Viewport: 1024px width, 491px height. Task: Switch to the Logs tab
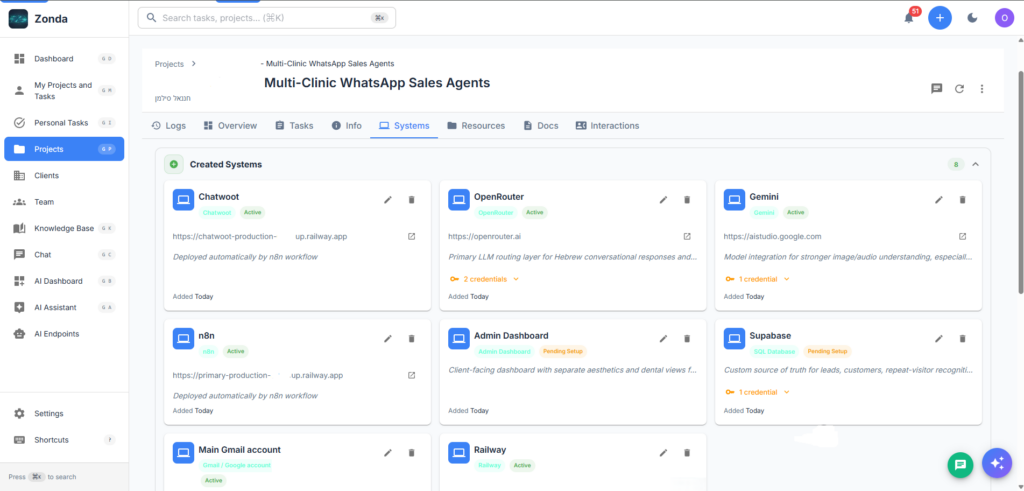(168, 125)
